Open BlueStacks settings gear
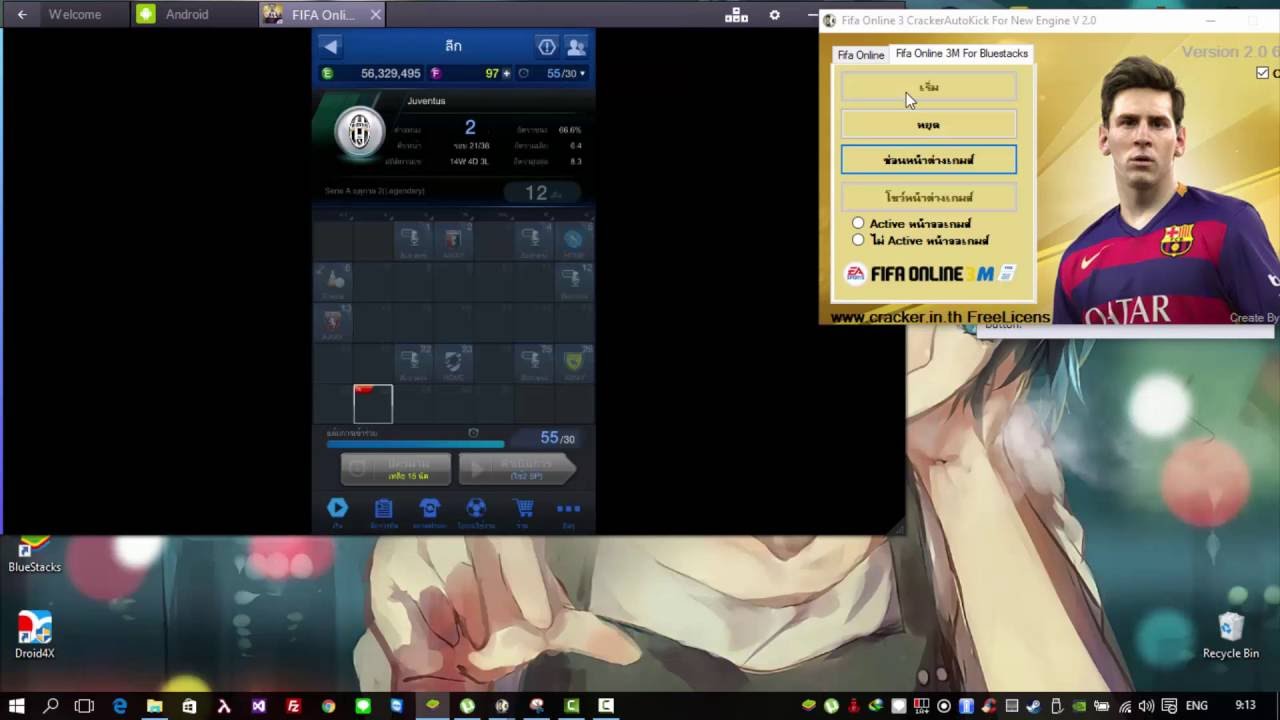Image resolution: width=1280 pixels, height=720 pixels. point(774,15)
